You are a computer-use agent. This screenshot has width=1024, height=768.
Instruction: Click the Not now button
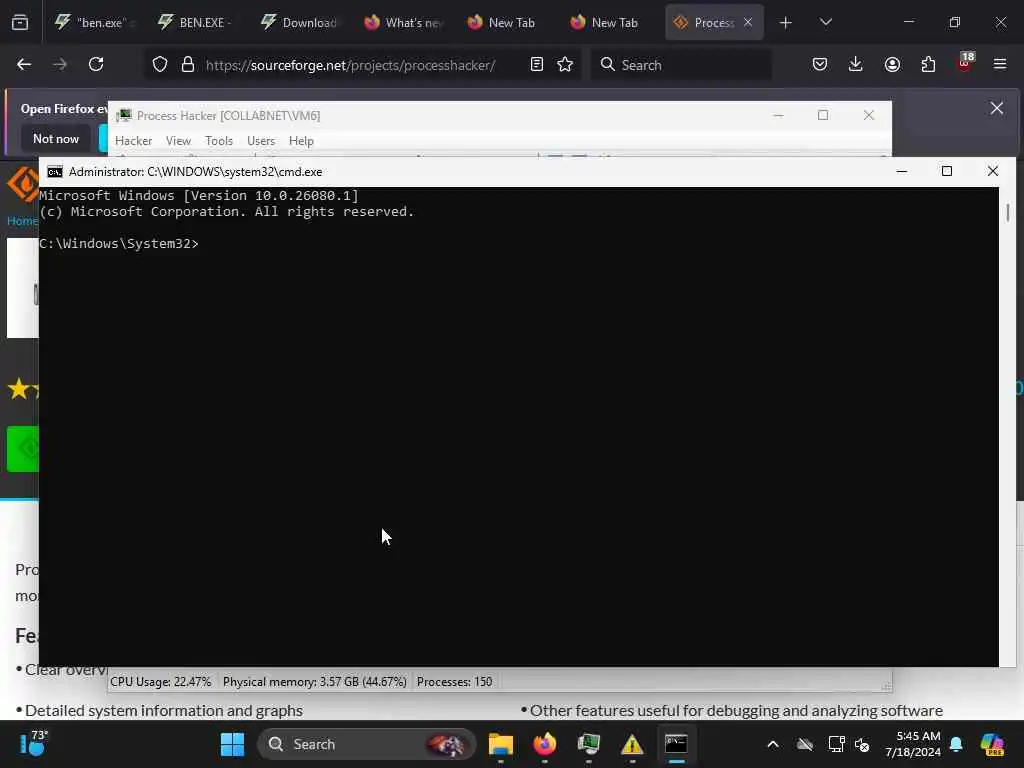point(56,138)
